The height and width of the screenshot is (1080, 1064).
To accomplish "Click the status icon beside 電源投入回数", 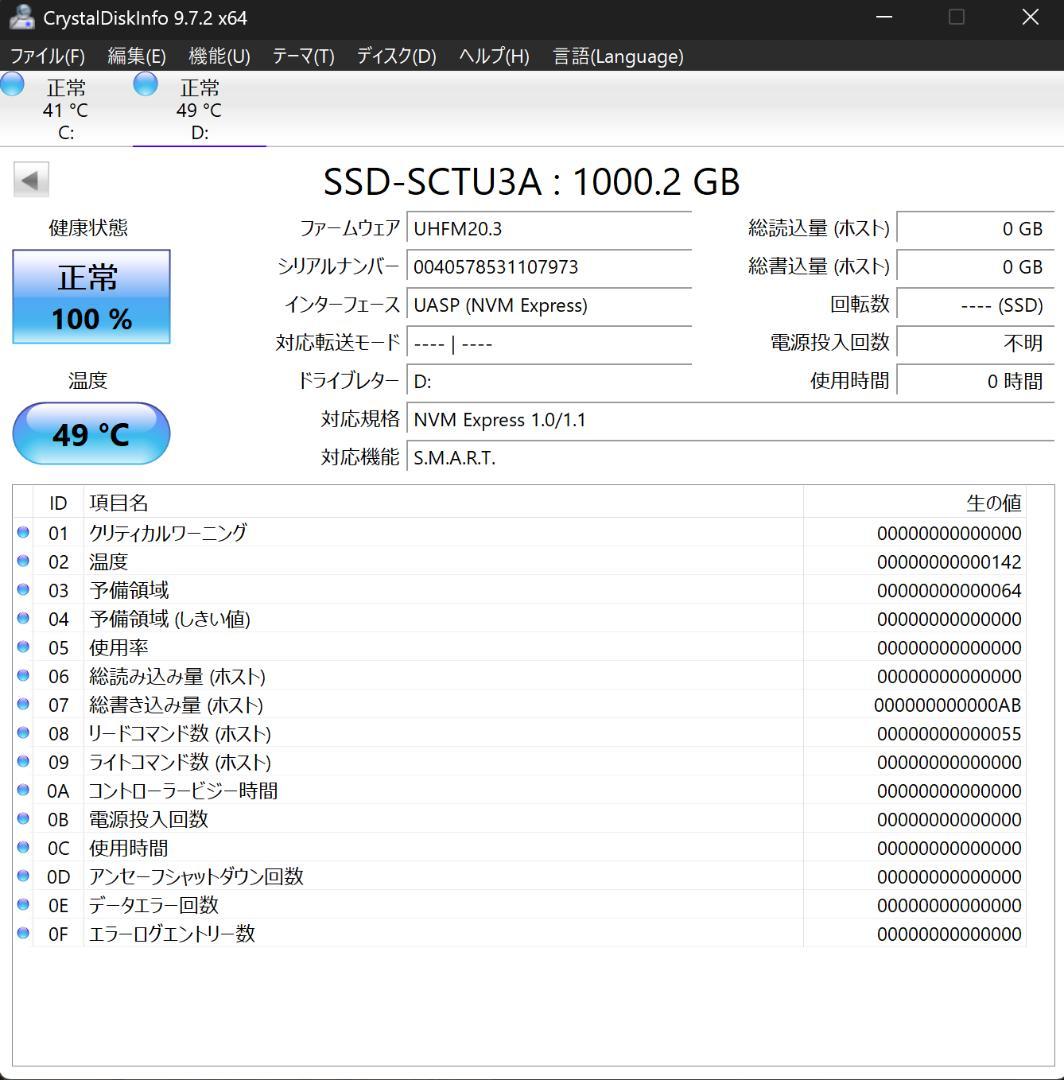I will [22, 819].
